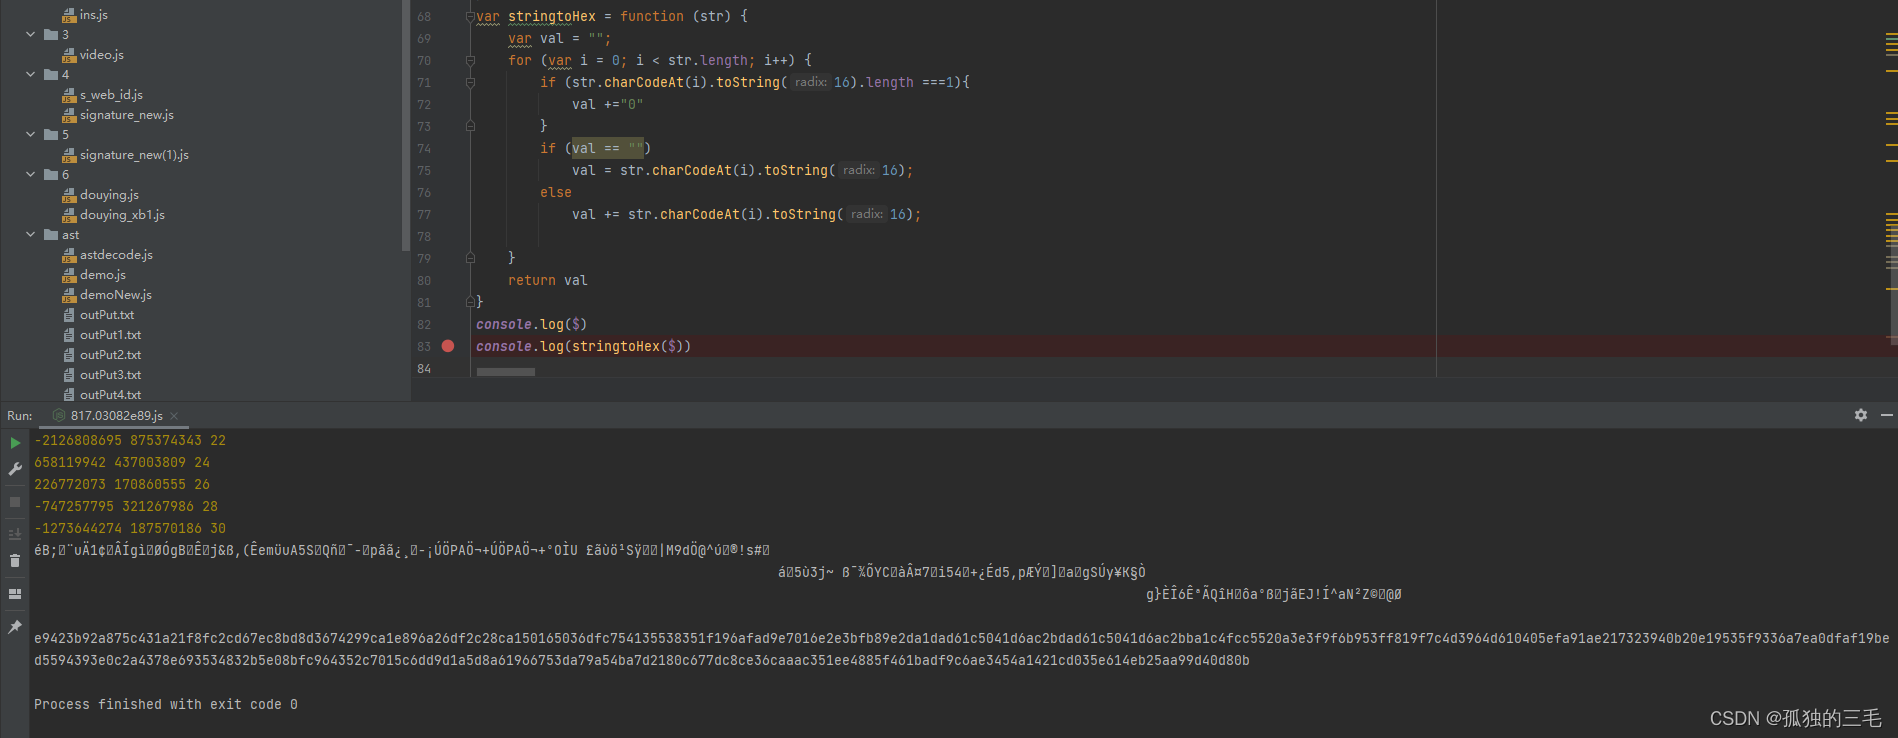The width and height of the screenshot is (1898, 738).
Task: Click output line '658119942 437003809 24'
Action: [122, 462]
